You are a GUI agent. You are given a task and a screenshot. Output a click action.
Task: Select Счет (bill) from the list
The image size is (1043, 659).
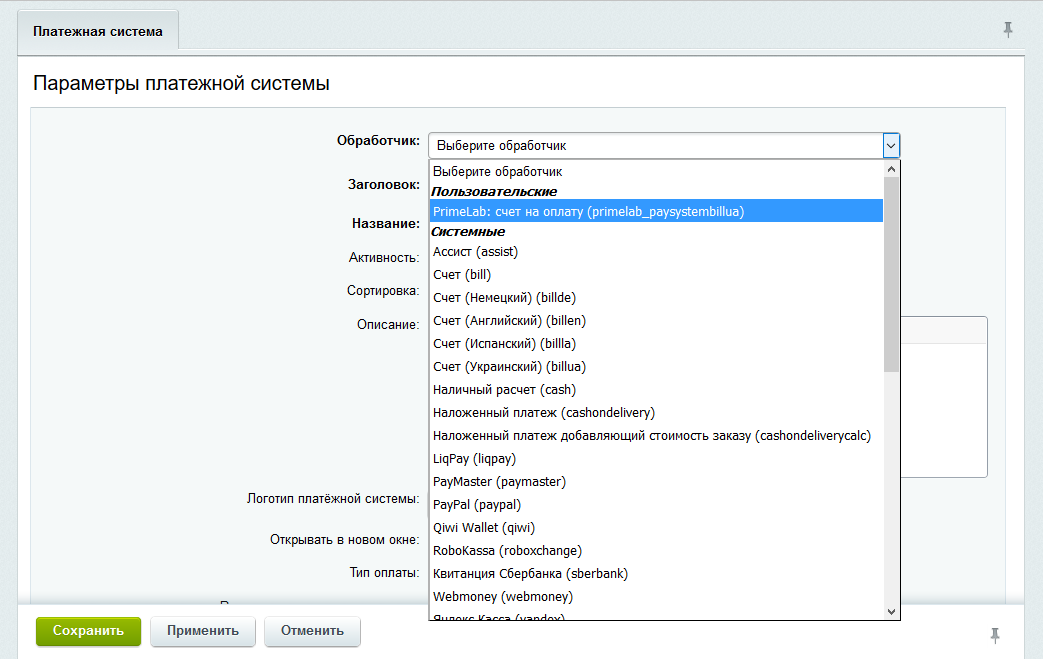462,275
